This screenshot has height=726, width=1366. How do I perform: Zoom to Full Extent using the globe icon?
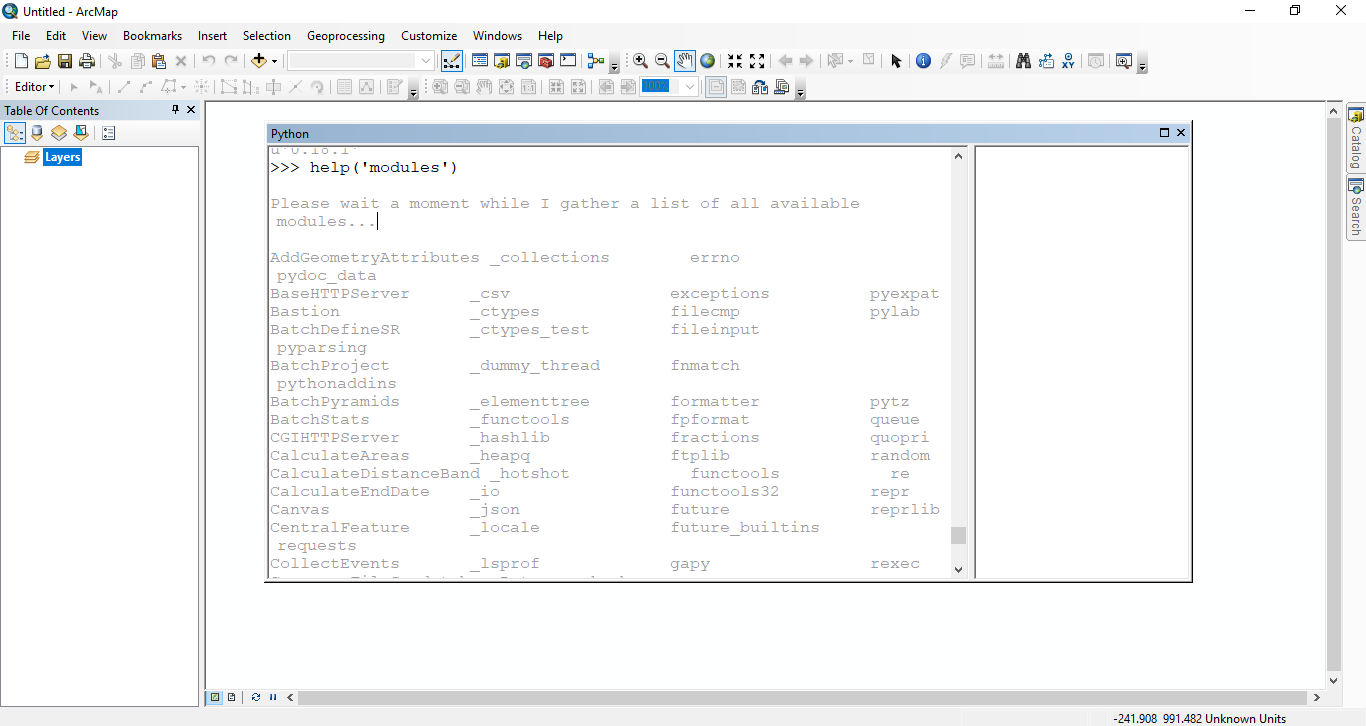707,60
